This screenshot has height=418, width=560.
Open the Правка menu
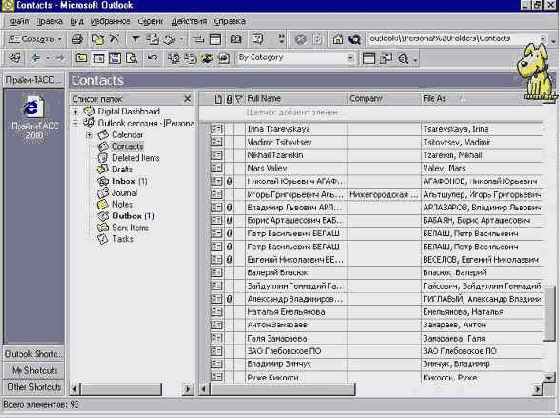tap(50, 21)
